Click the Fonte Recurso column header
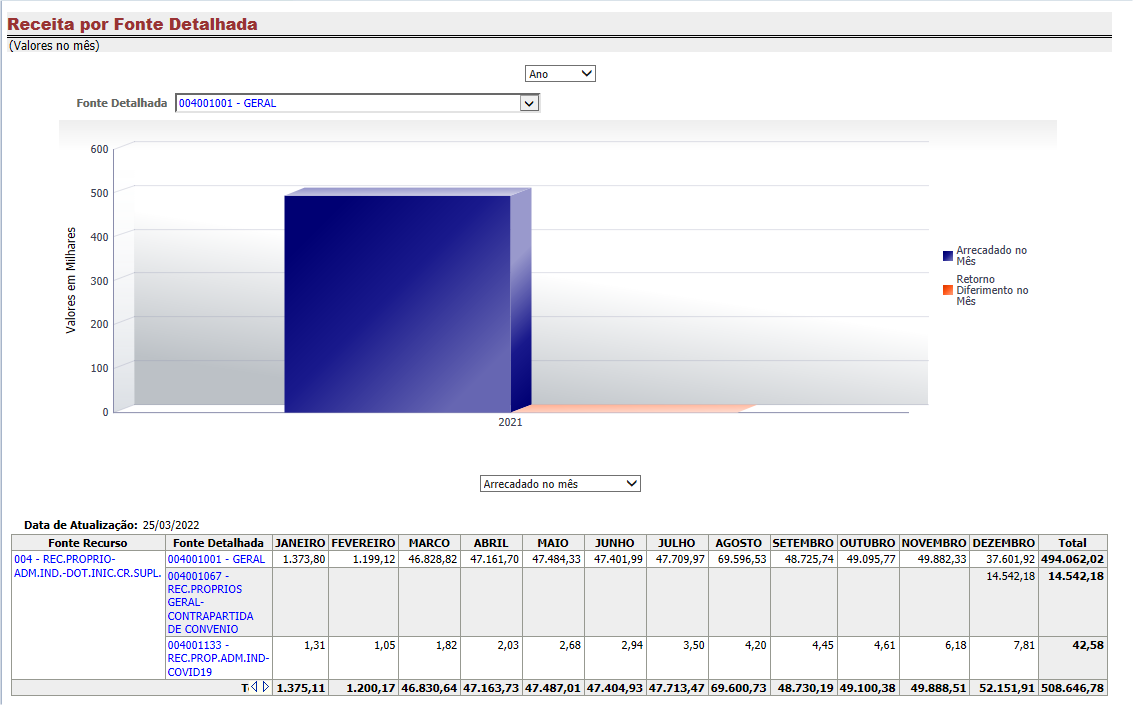This screenshot has width=1133, height=705. 87,543
